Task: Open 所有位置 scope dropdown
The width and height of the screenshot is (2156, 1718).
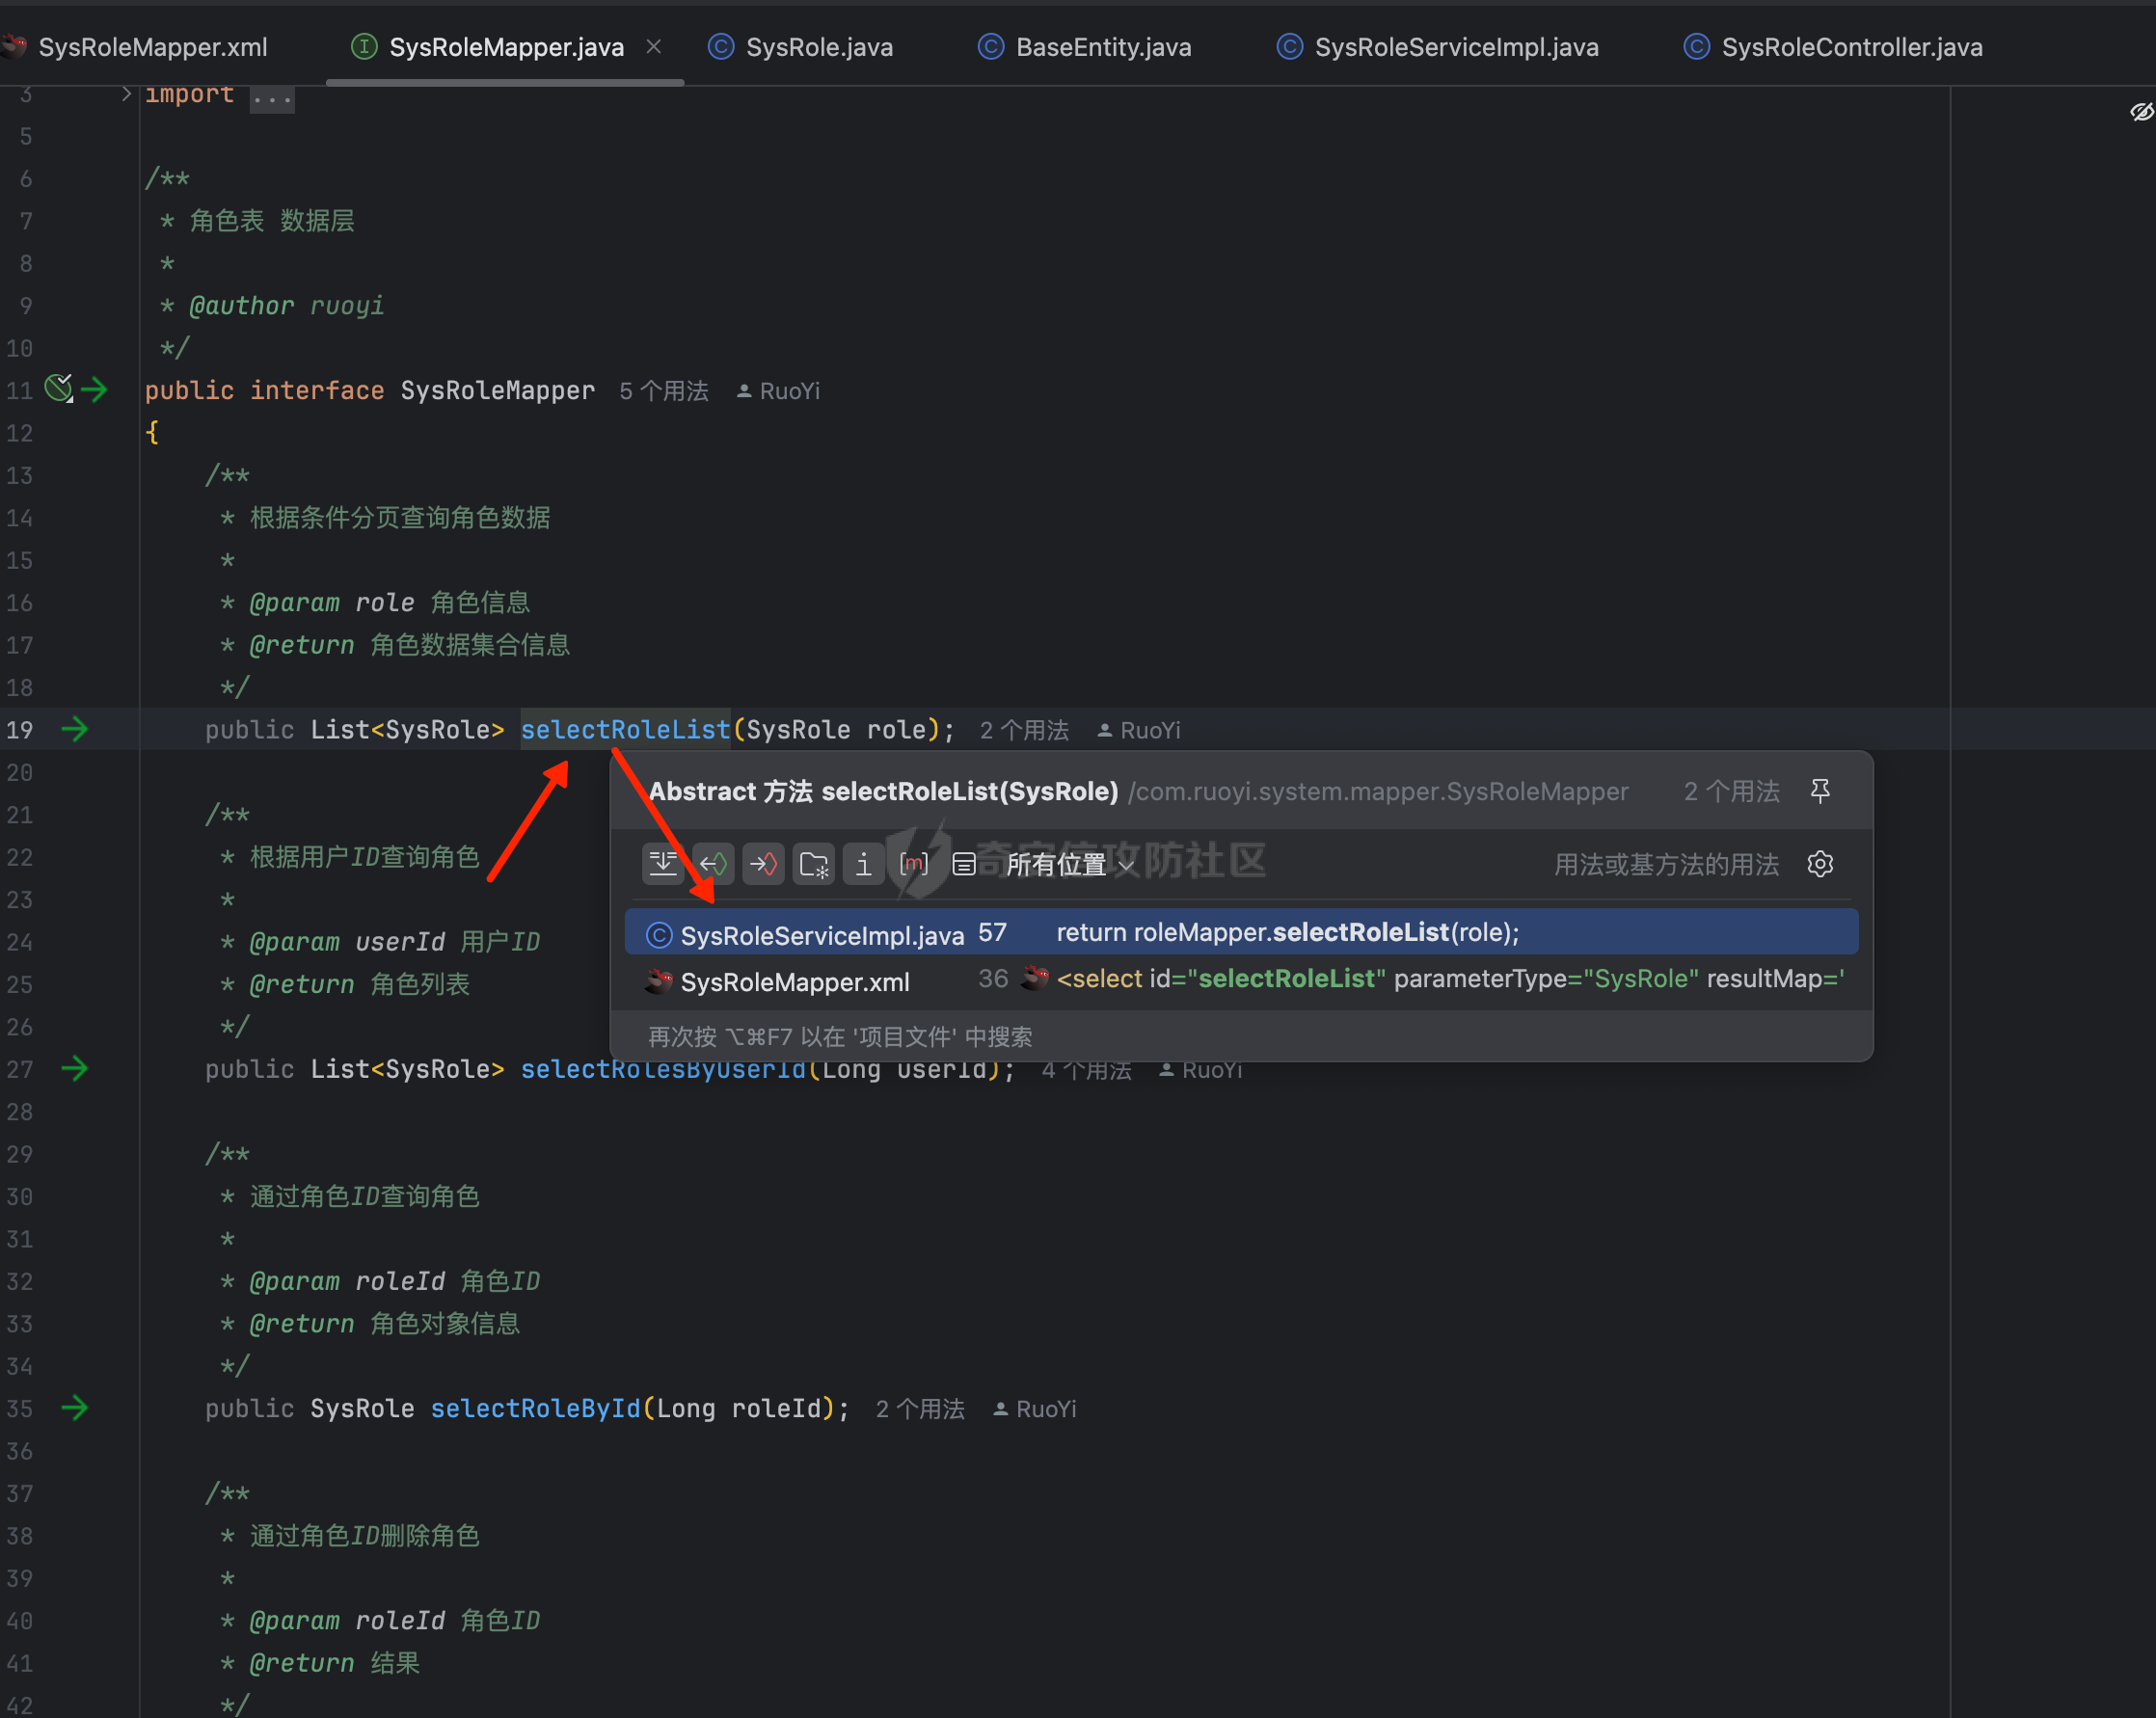Action: pyautogui.click(x=1068, y=864)
